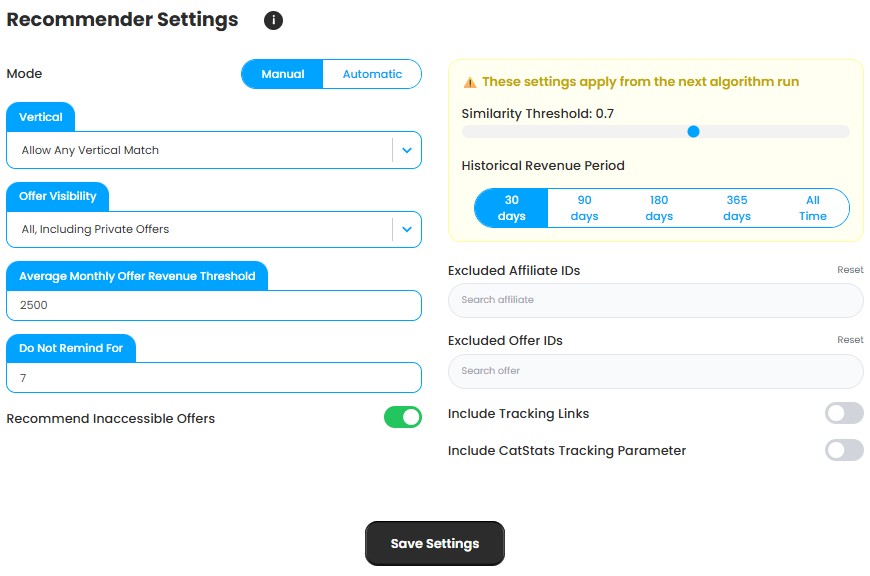
Task: Select the 365 days historical period
Action: click(737, 207)
